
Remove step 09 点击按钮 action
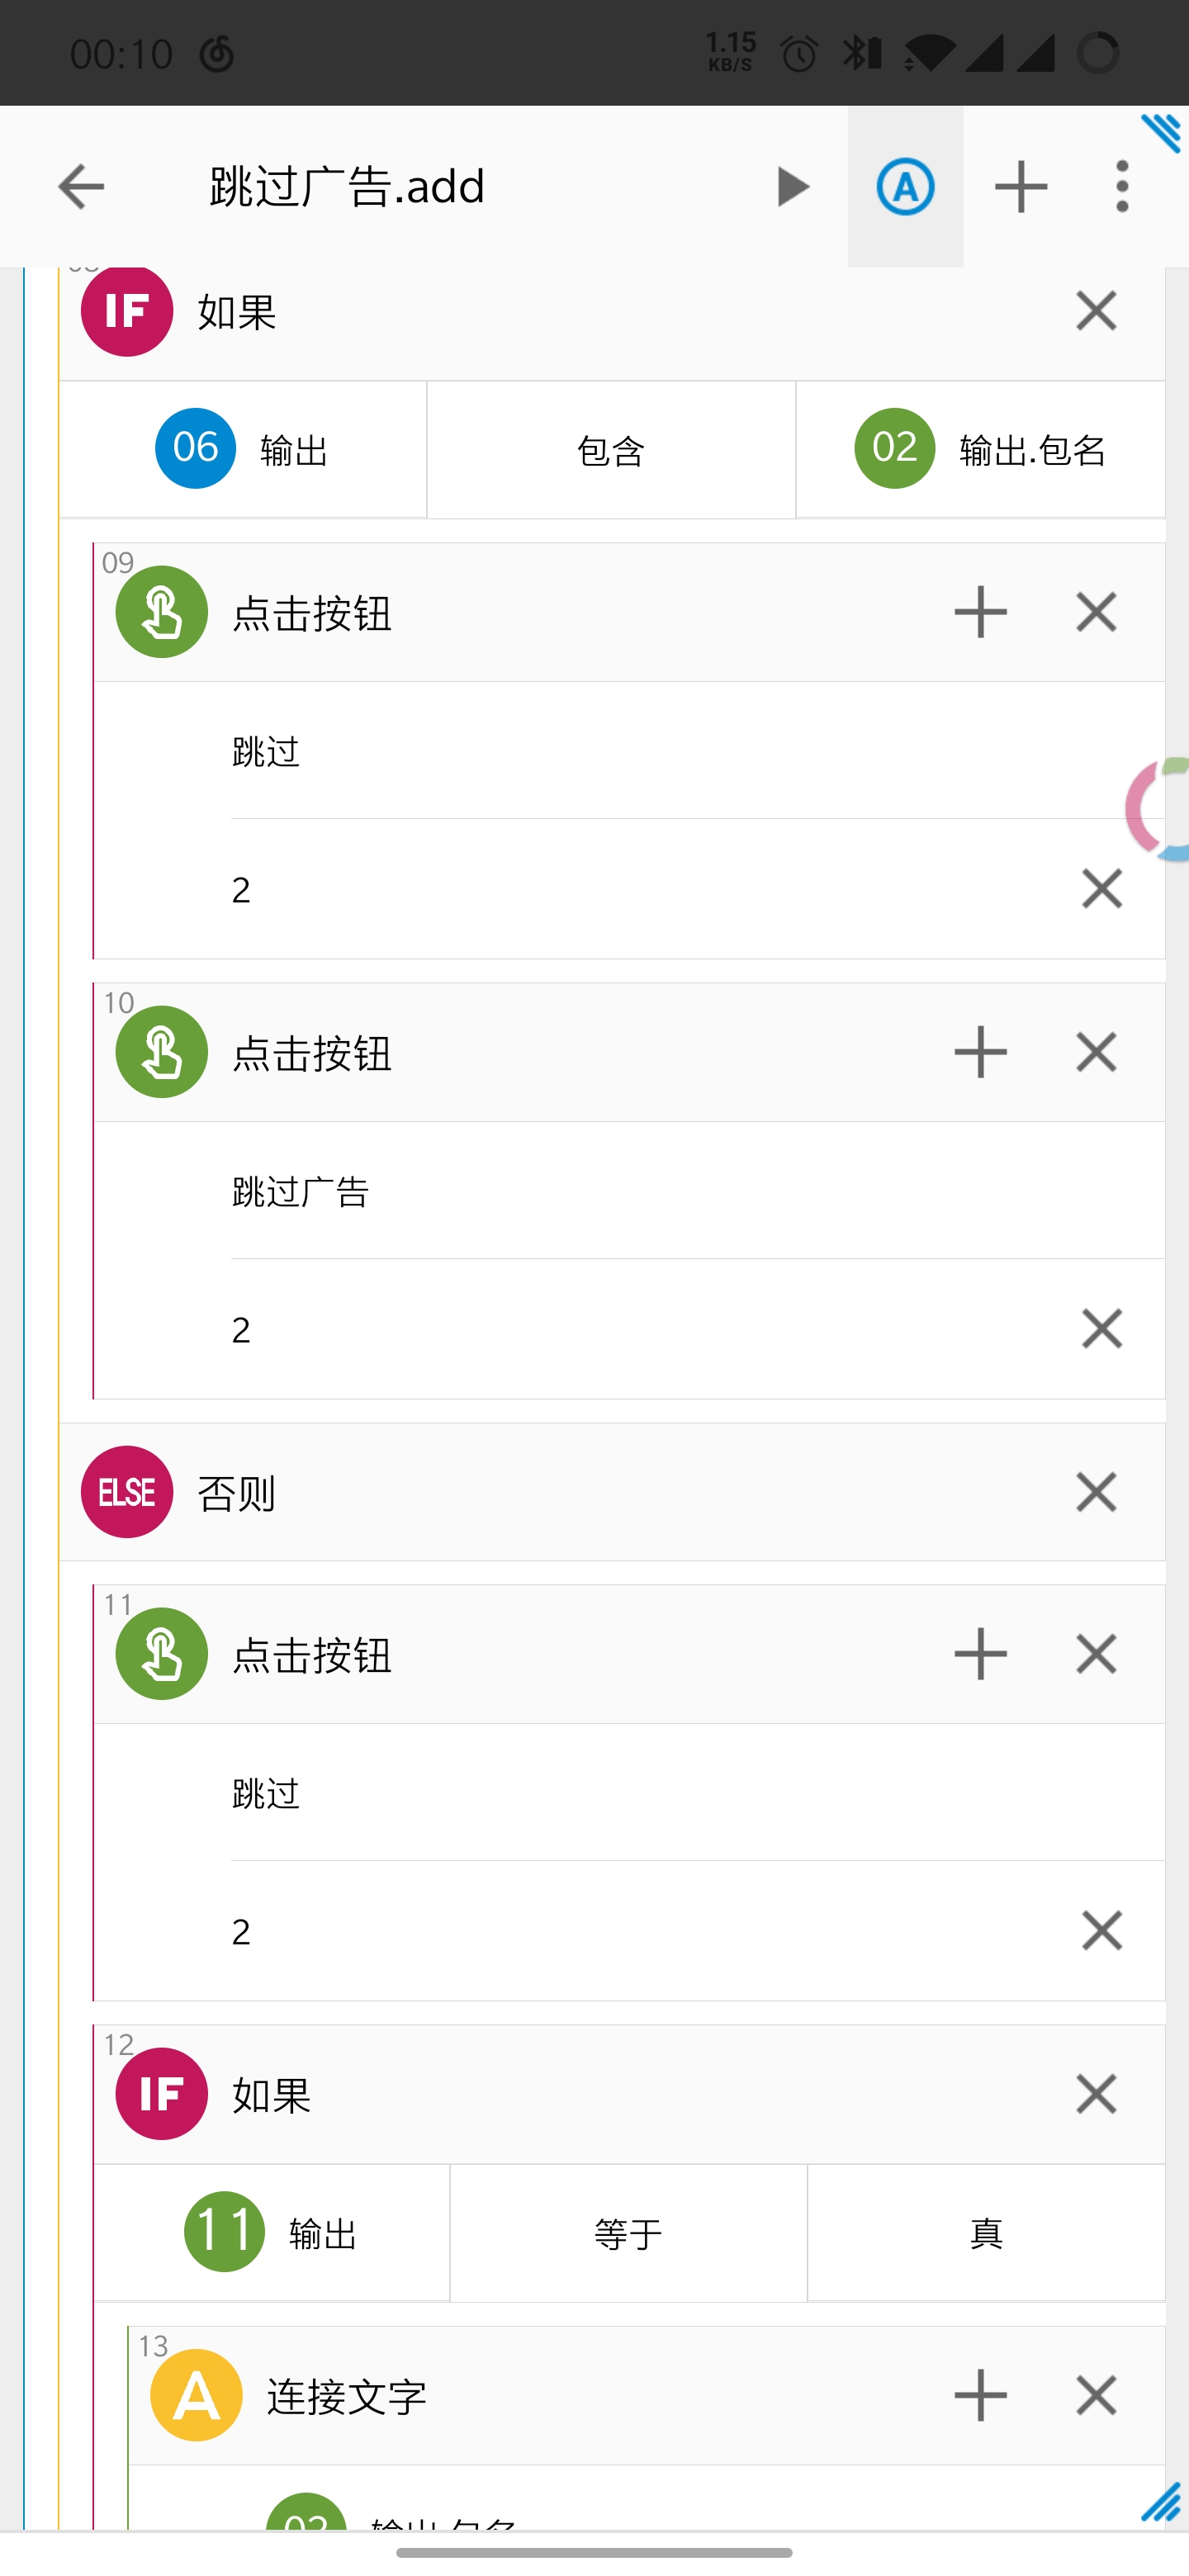[1095, 612]
